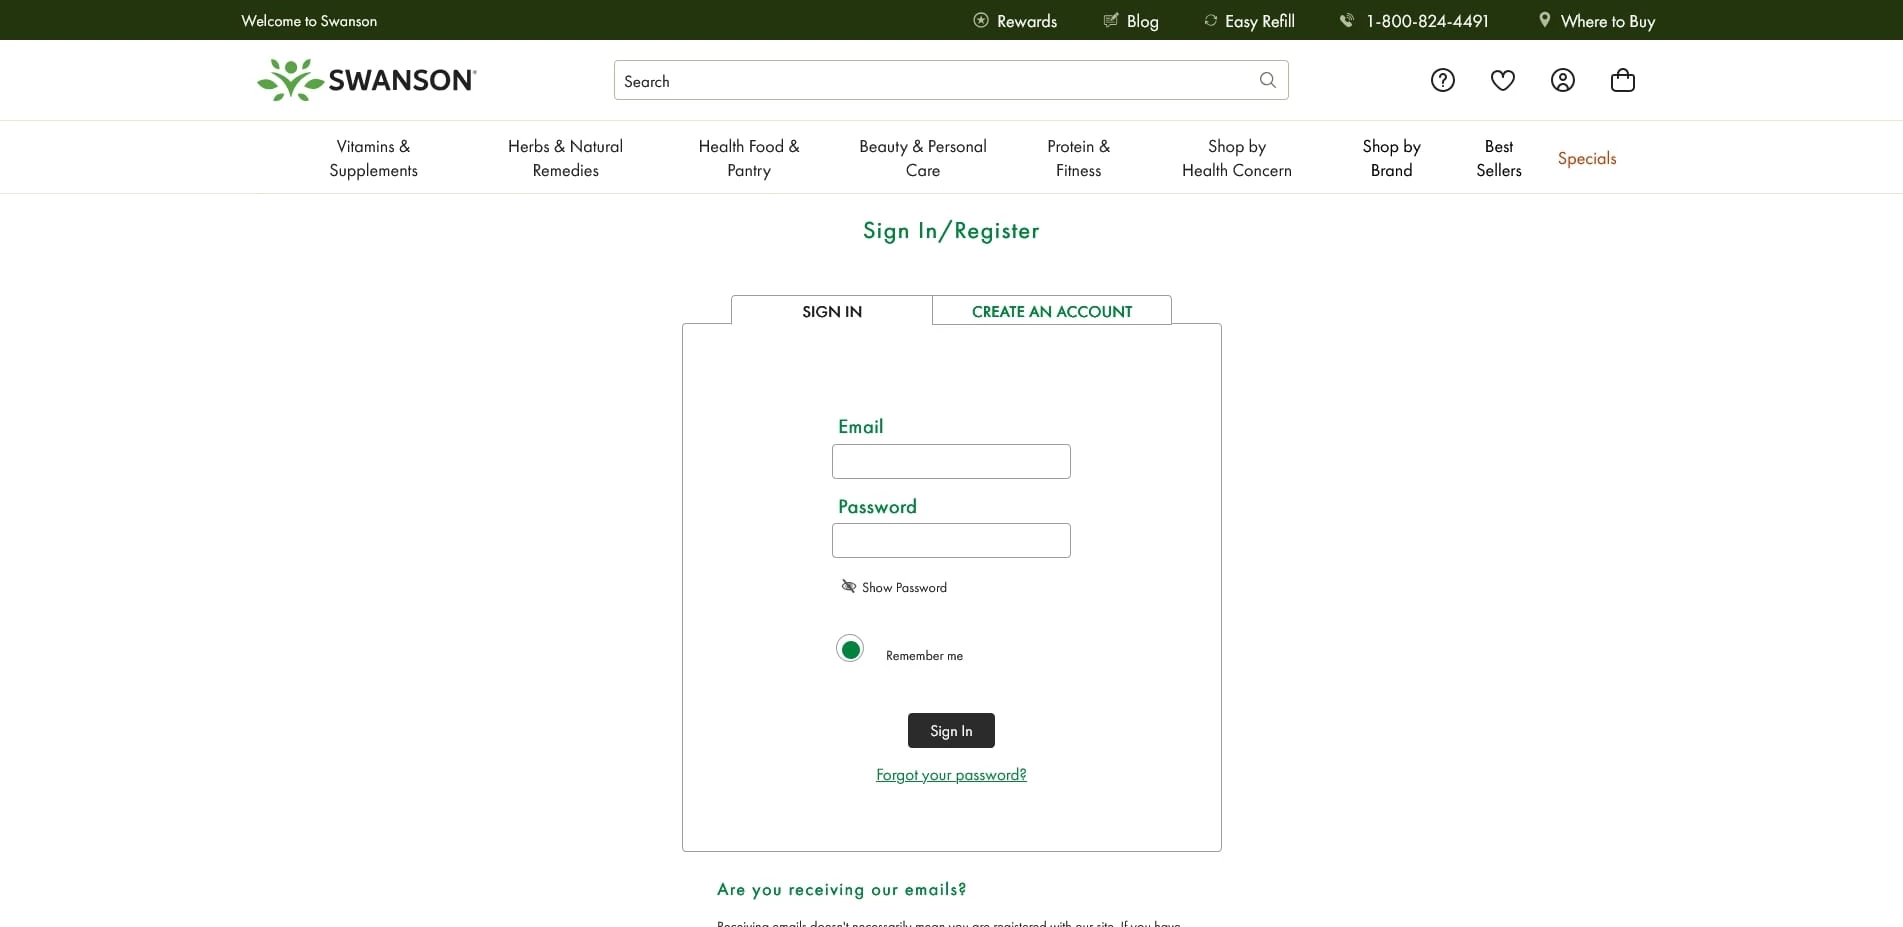Disable the Remember me selection
The height and width of the screenshot is (927, 1903).
pyautogui.click(x=849, y=648)
